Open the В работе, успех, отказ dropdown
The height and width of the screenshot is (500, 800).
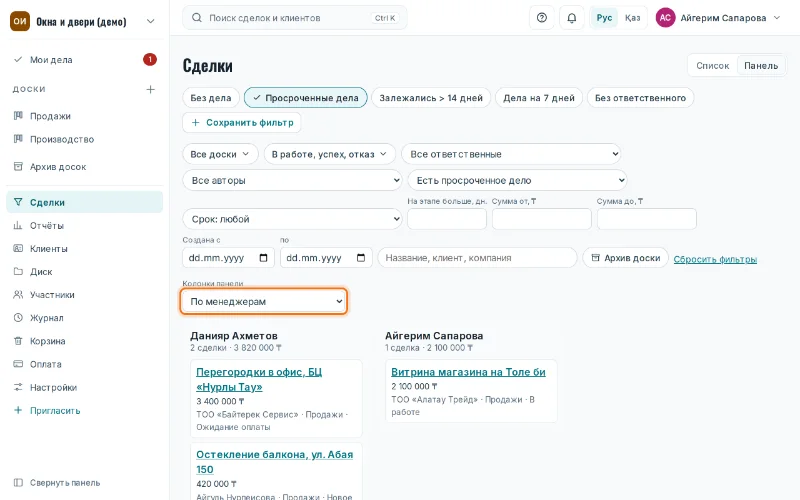pos(330,154)
